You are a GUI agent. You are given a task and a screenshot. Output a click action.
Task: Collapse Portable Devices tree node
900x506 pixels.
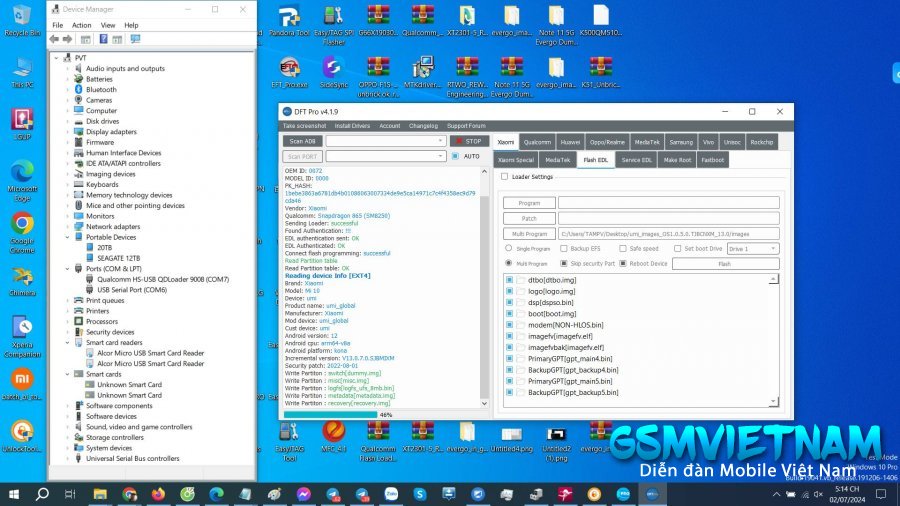tap(68, 237)
